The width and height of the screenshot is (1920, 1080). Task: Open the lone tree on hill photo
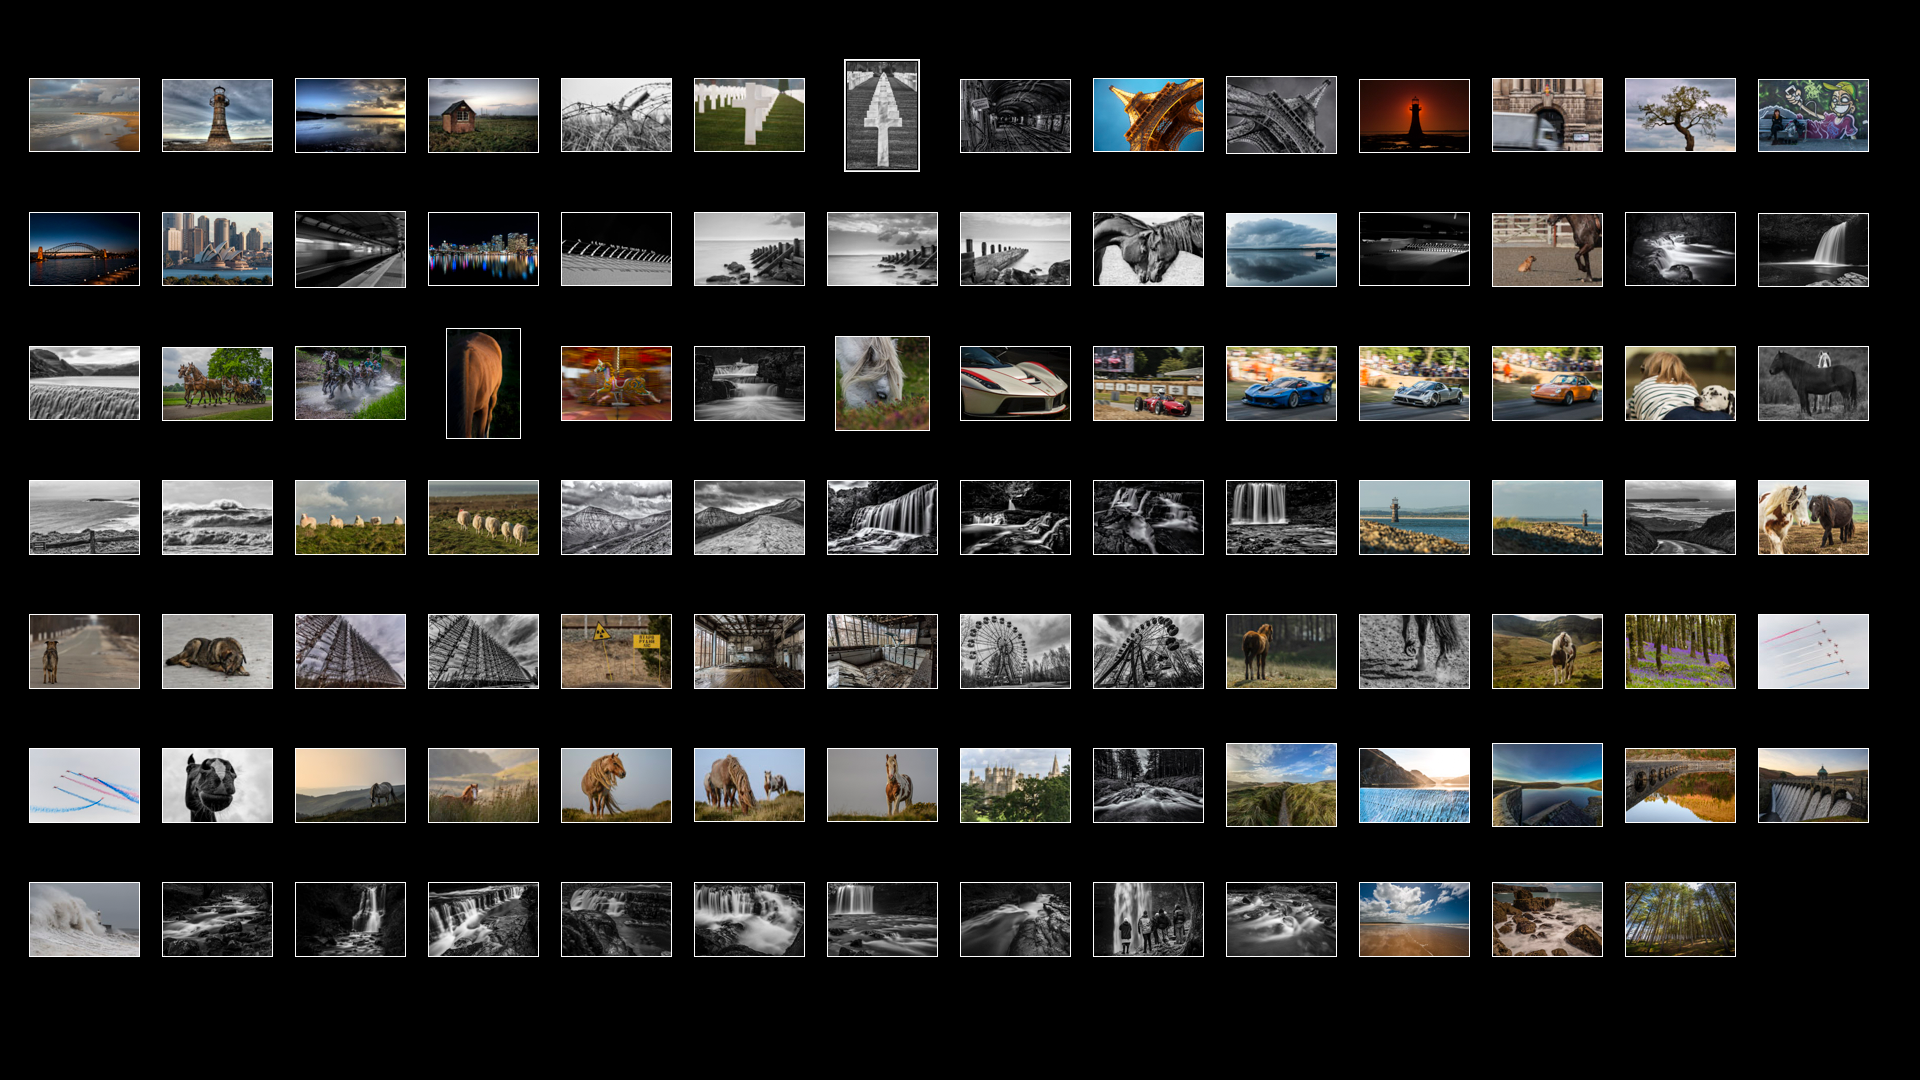1680,116
